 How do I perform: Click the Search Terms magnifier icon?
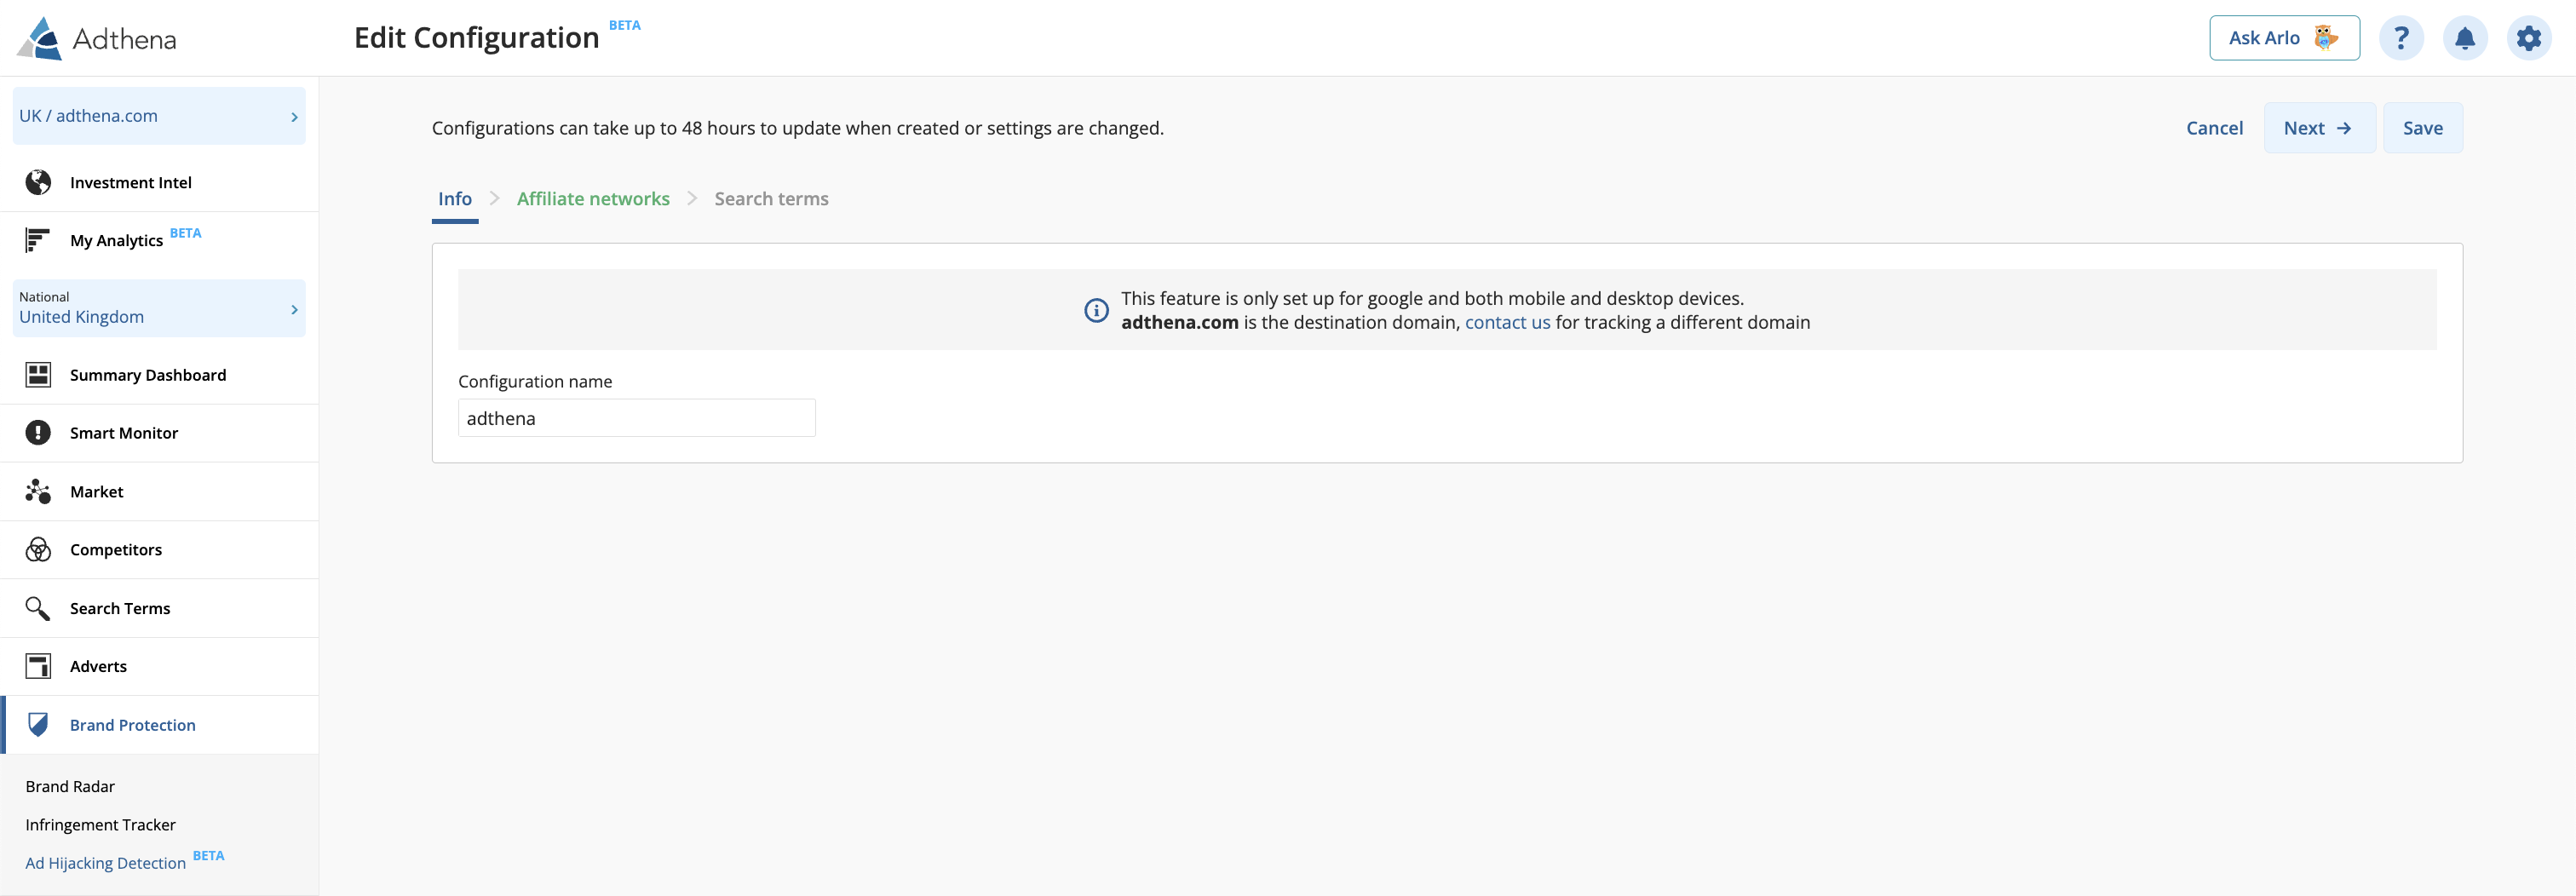38,608
